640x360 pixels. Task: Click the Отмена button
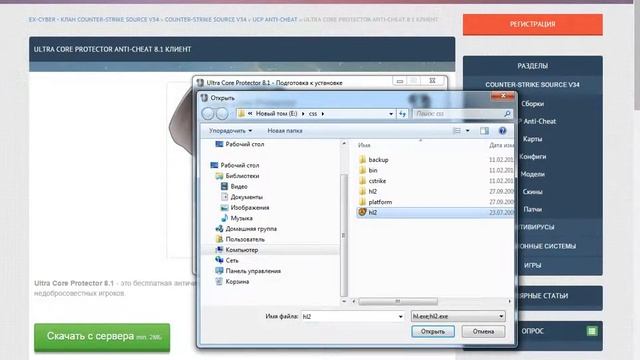click(483, 331)
